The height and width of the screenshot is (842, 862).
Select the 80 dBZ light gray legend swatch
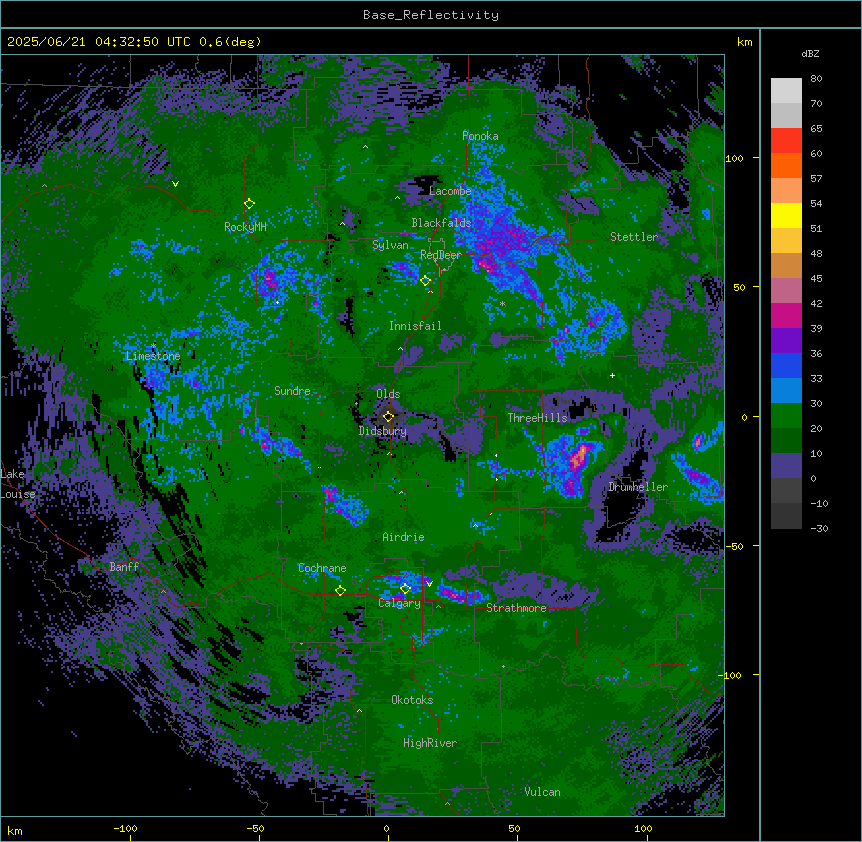pos(786,90)
